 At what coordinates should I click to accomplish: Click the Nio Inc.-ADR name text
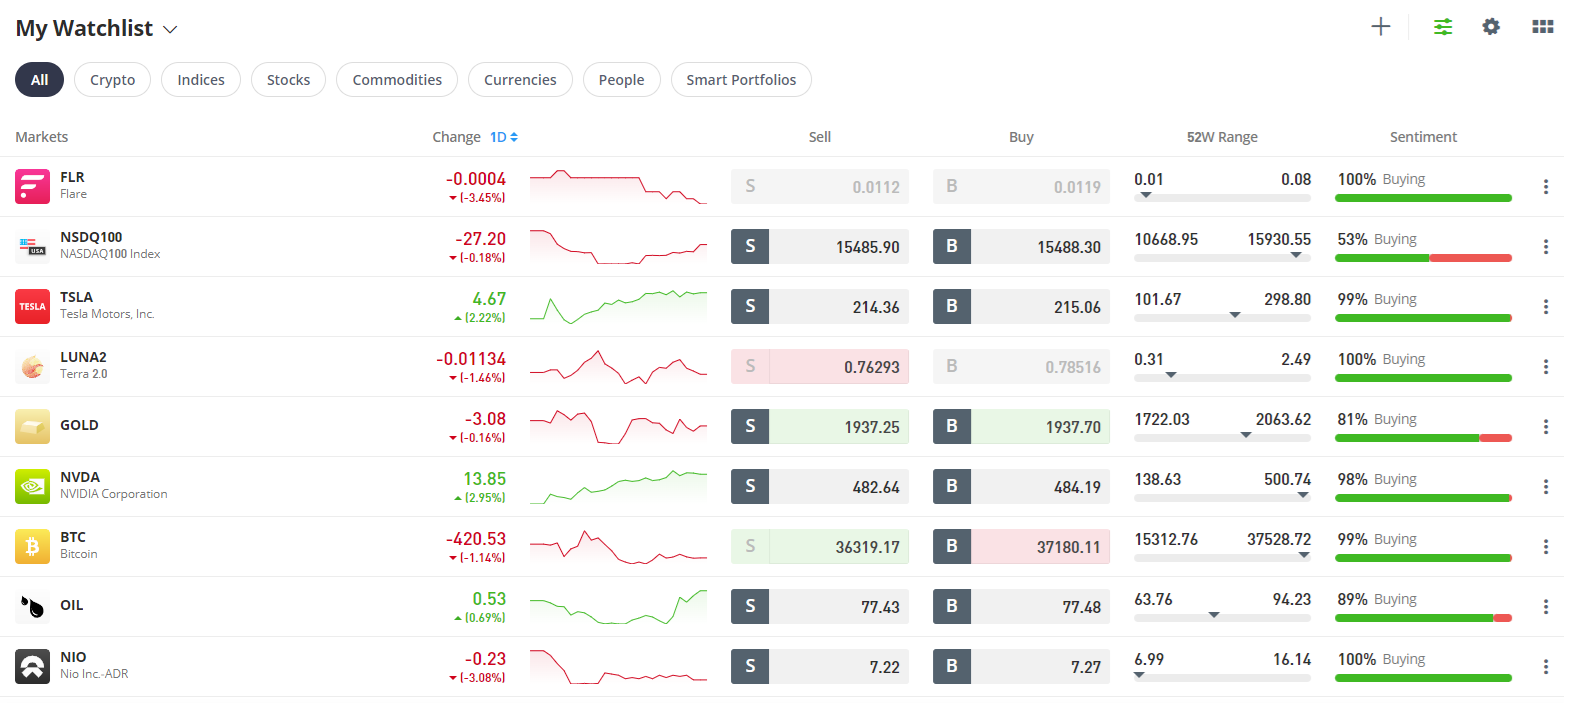[x=94, y=674]
